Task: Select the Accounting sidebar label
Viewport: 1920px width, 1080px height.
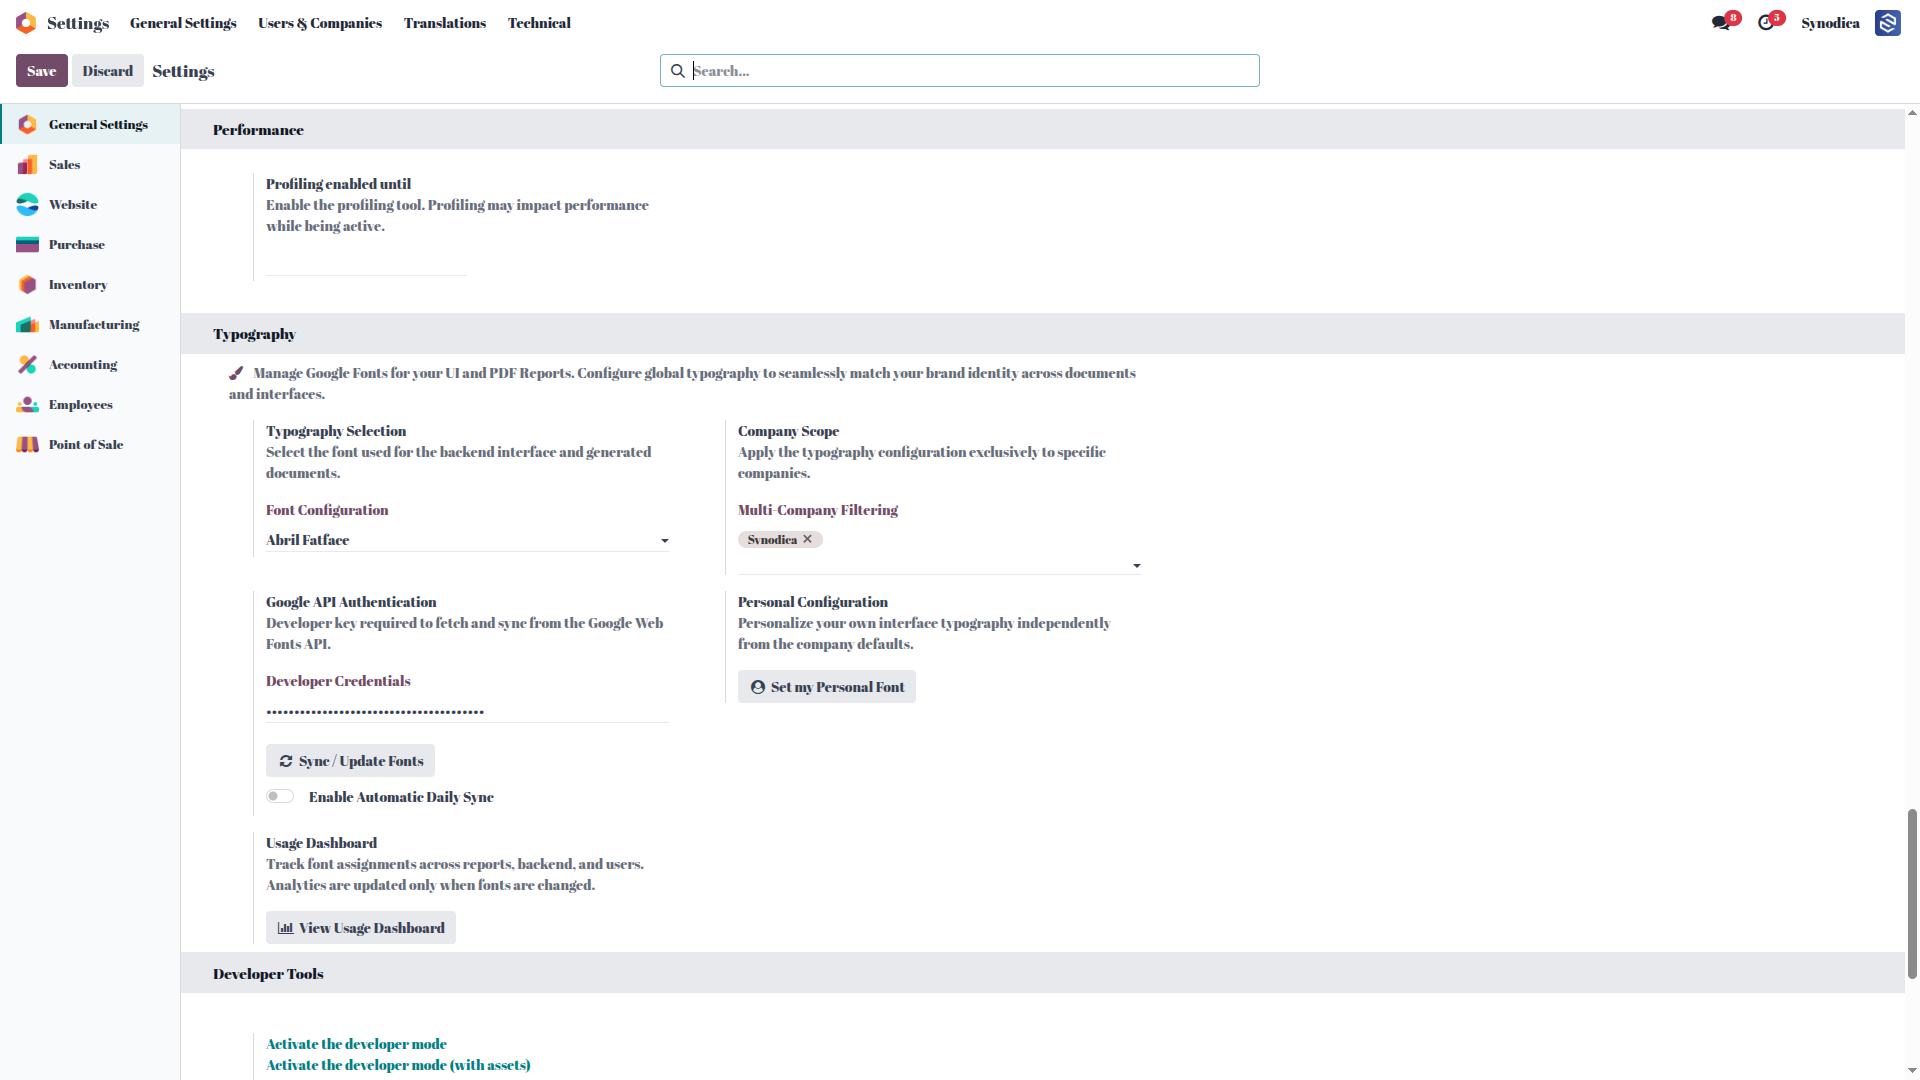Action: coord(83,364)
